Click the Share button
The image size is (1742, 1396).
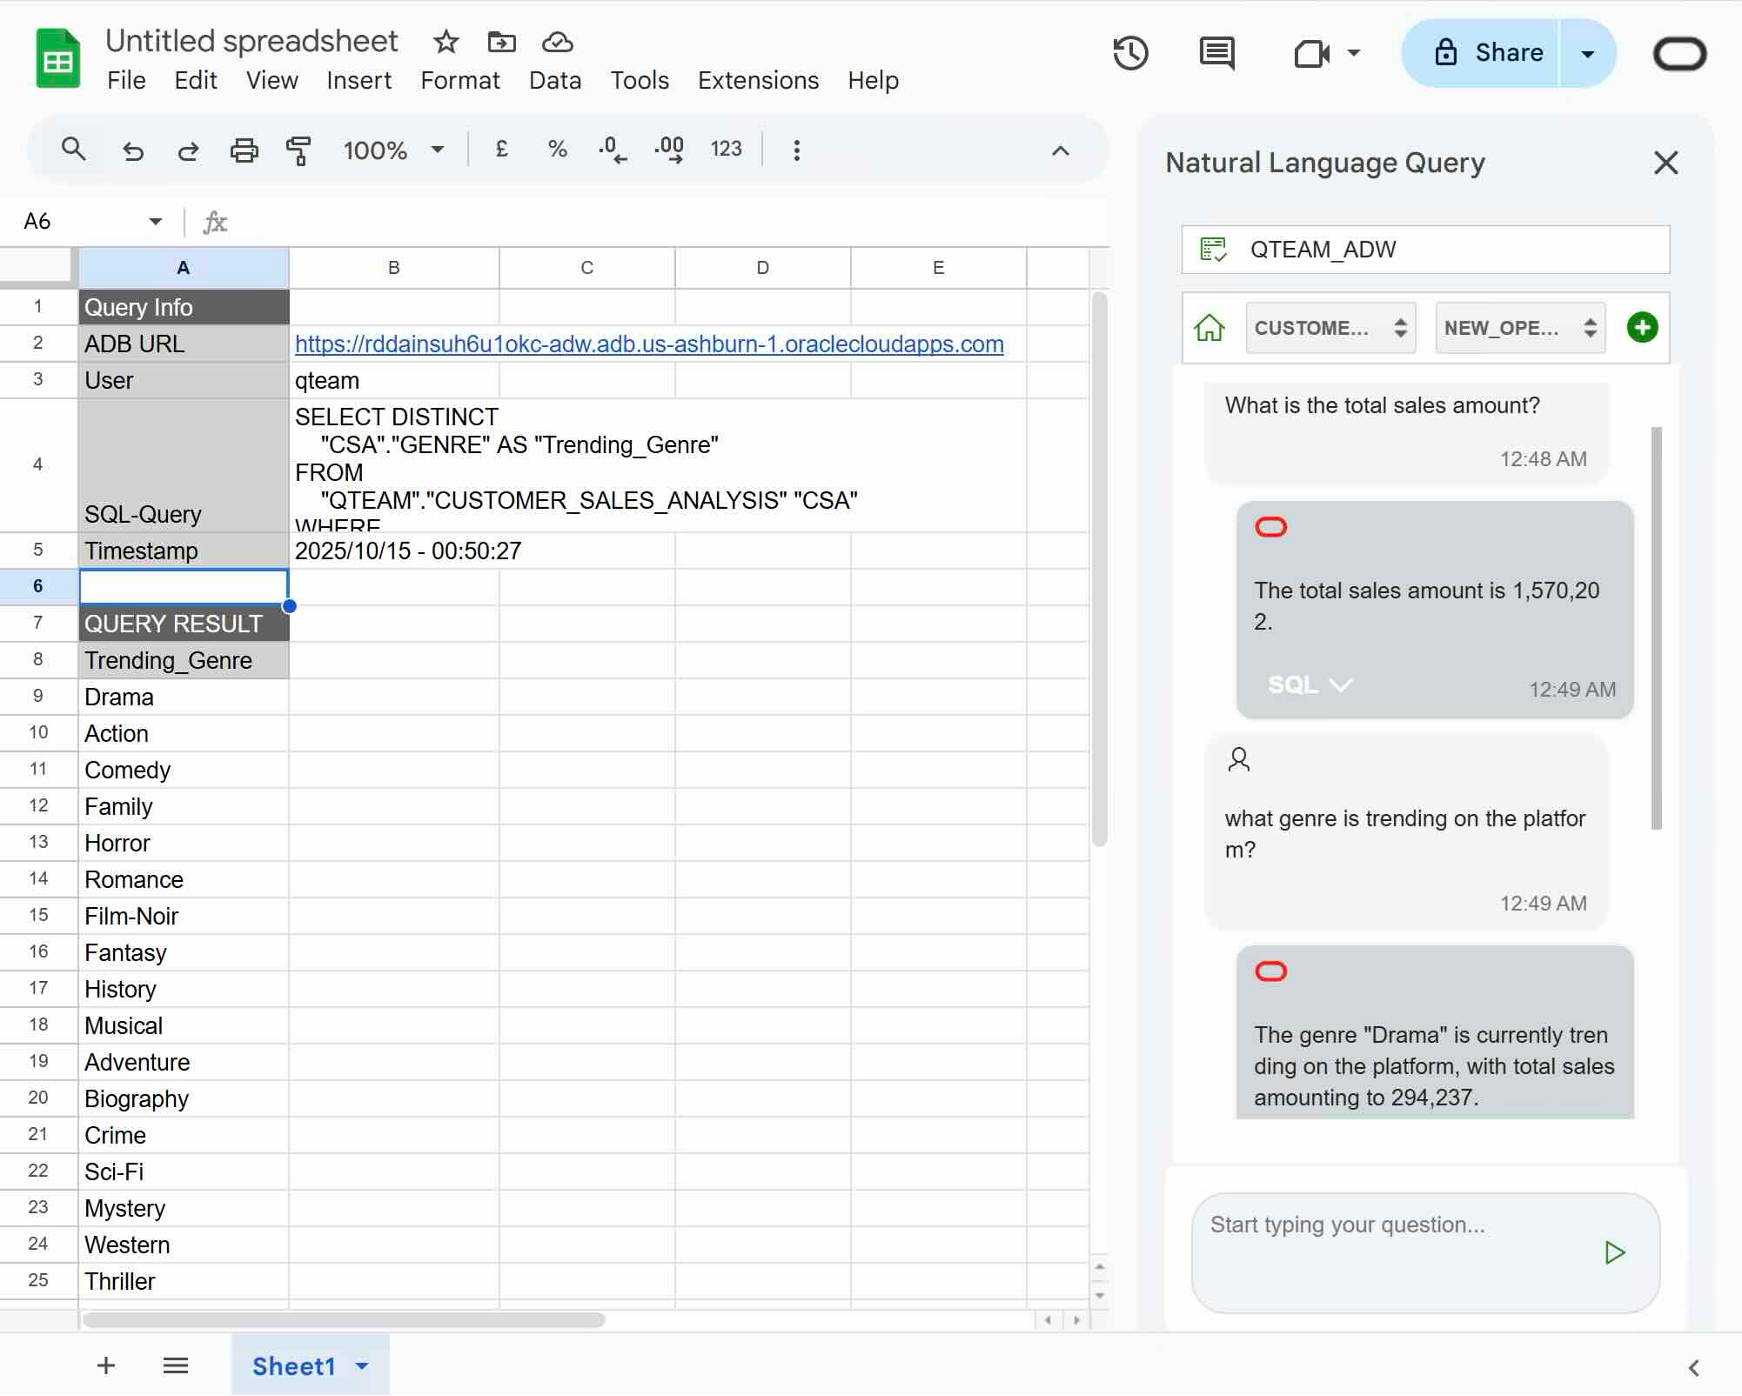click(x=1489, y=52)
